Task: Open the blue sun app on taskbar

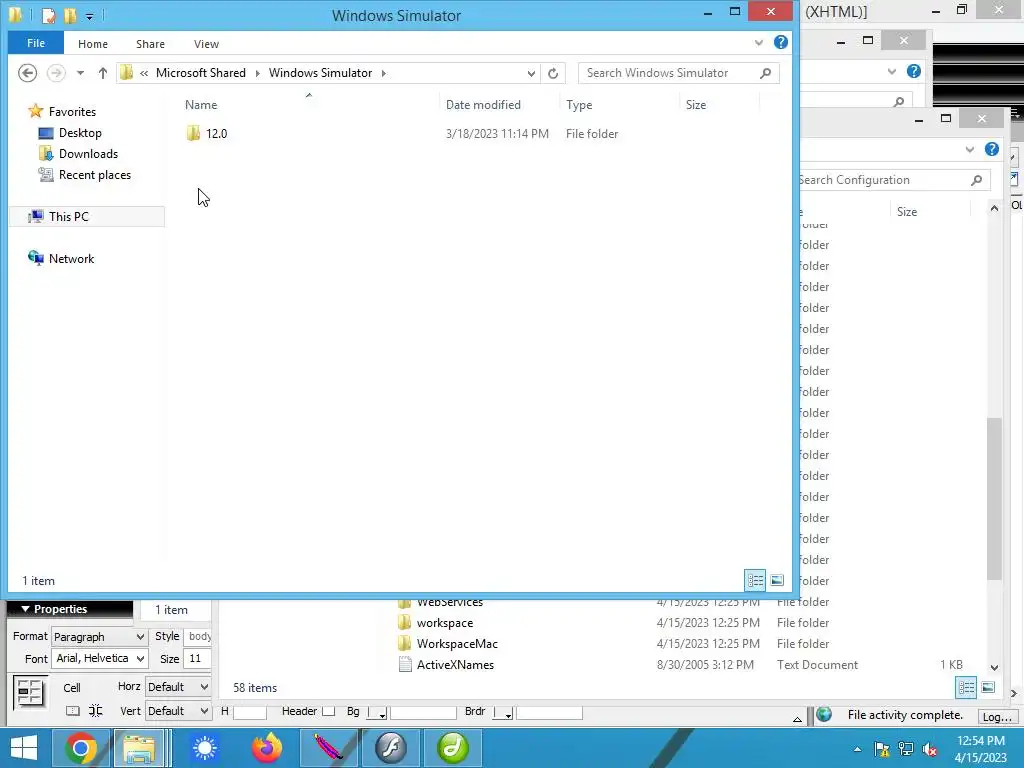Action: [205, 748]
